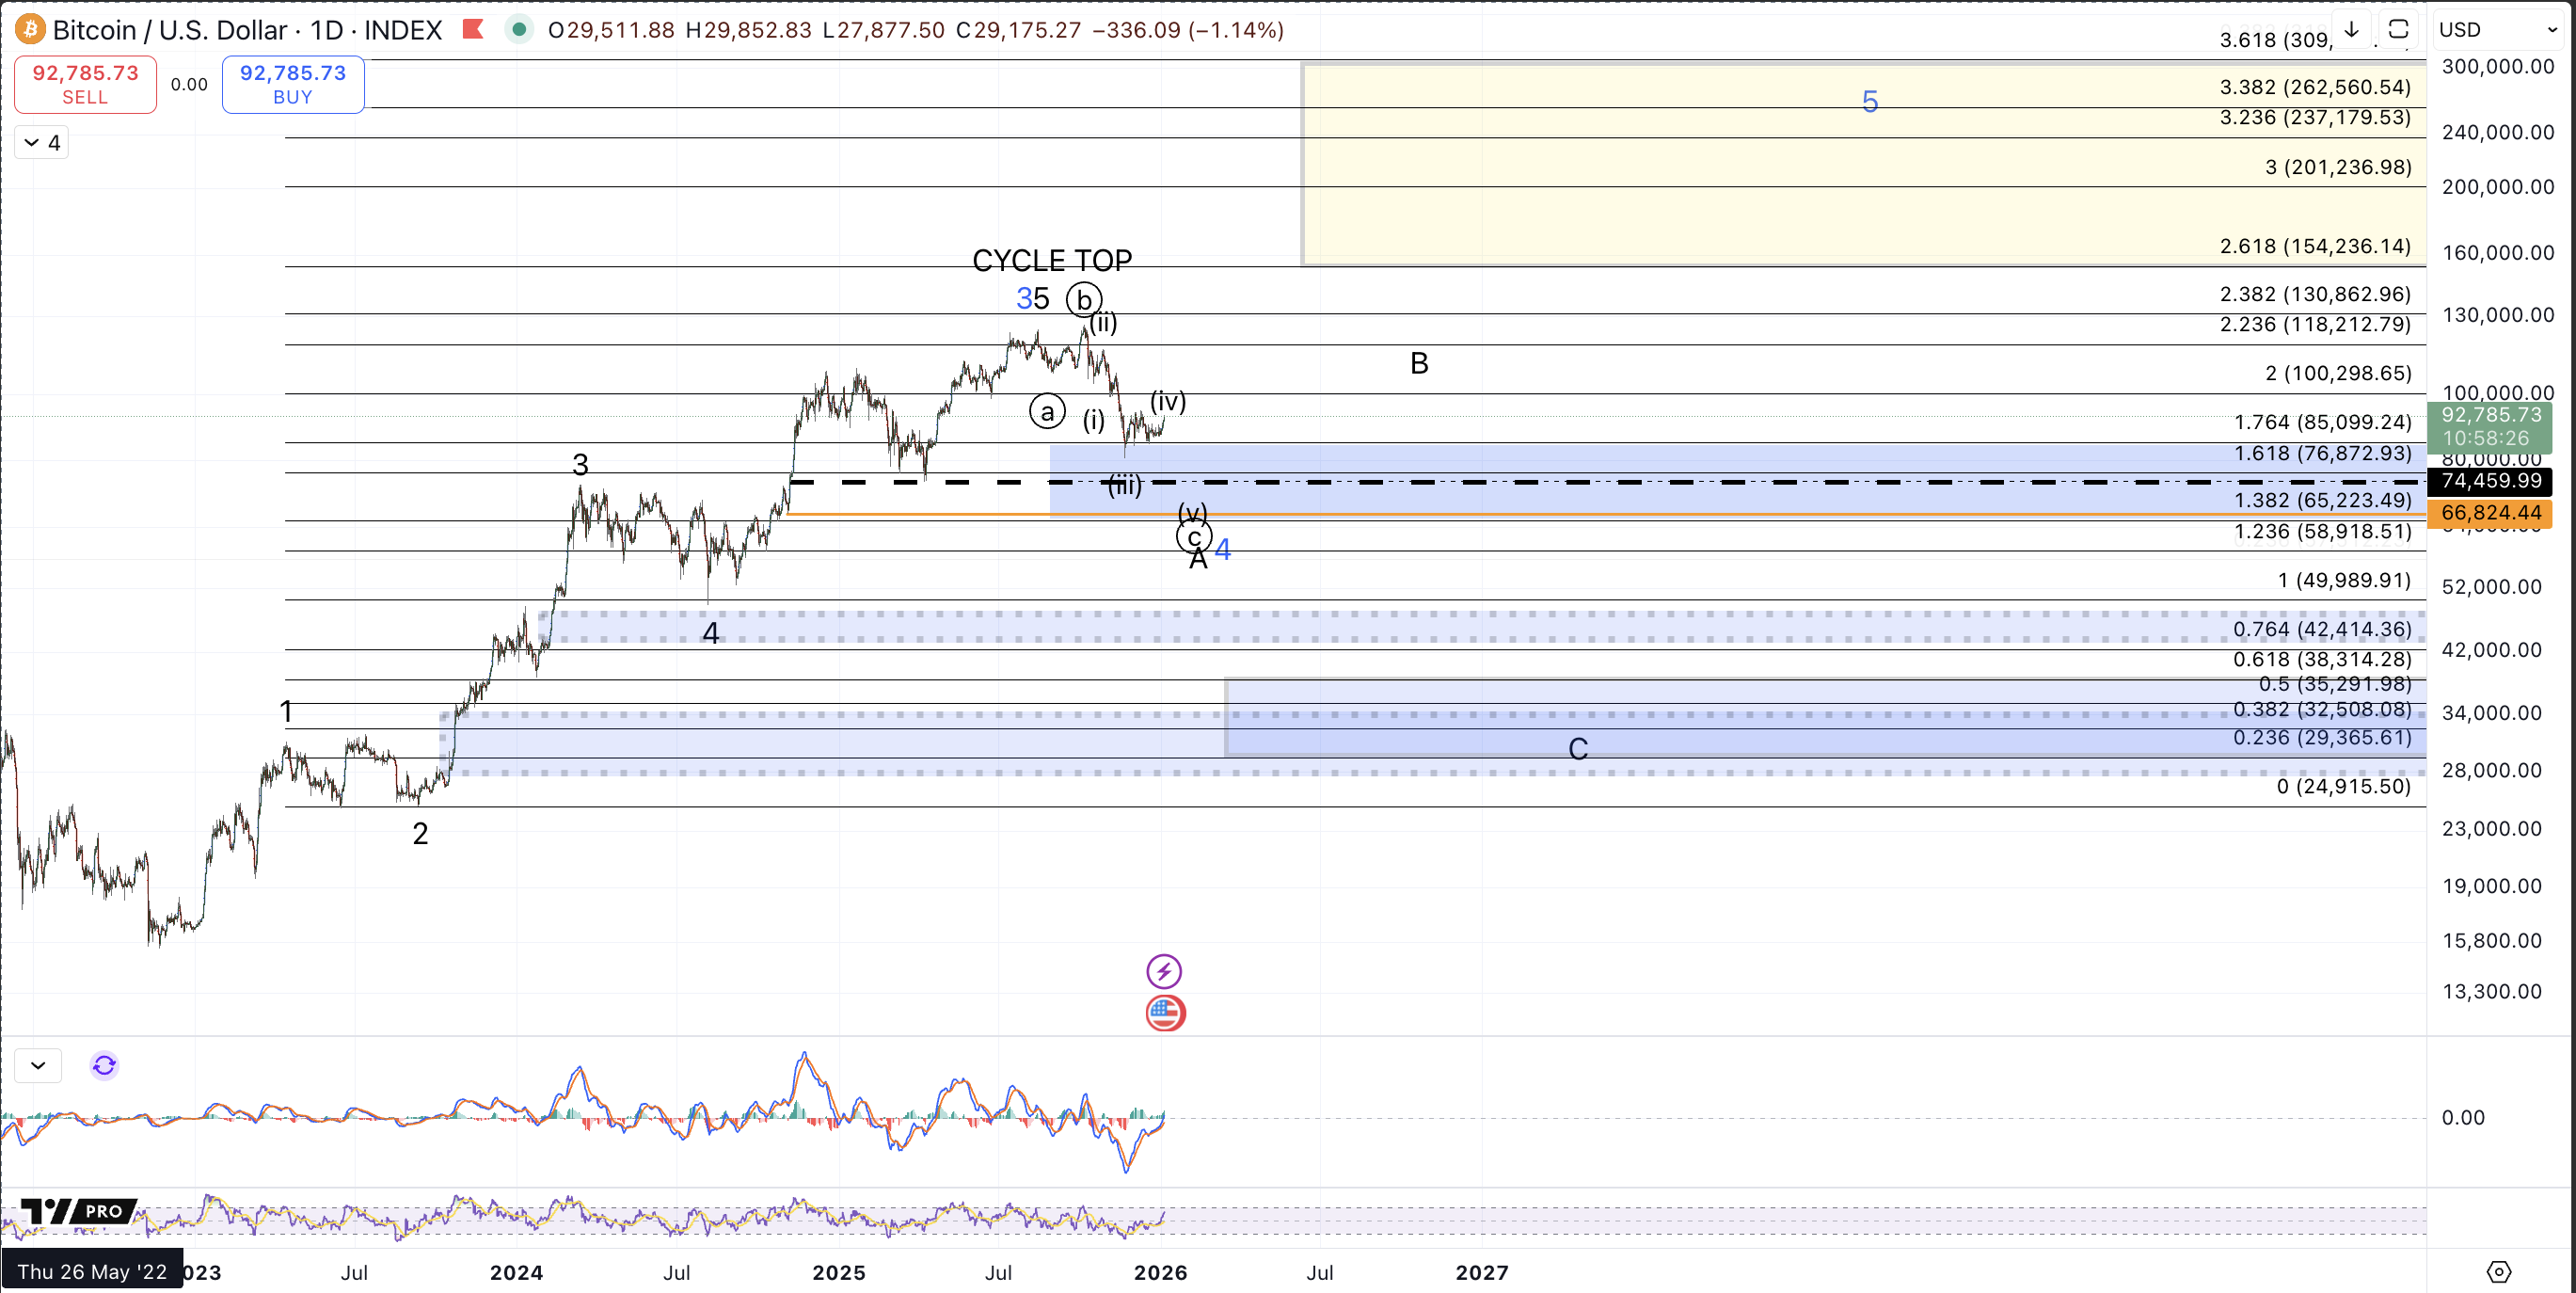The image size is (2576, 1293).
Task: Click the orange 66,824.44 price label
Action: coord(2490,513)
